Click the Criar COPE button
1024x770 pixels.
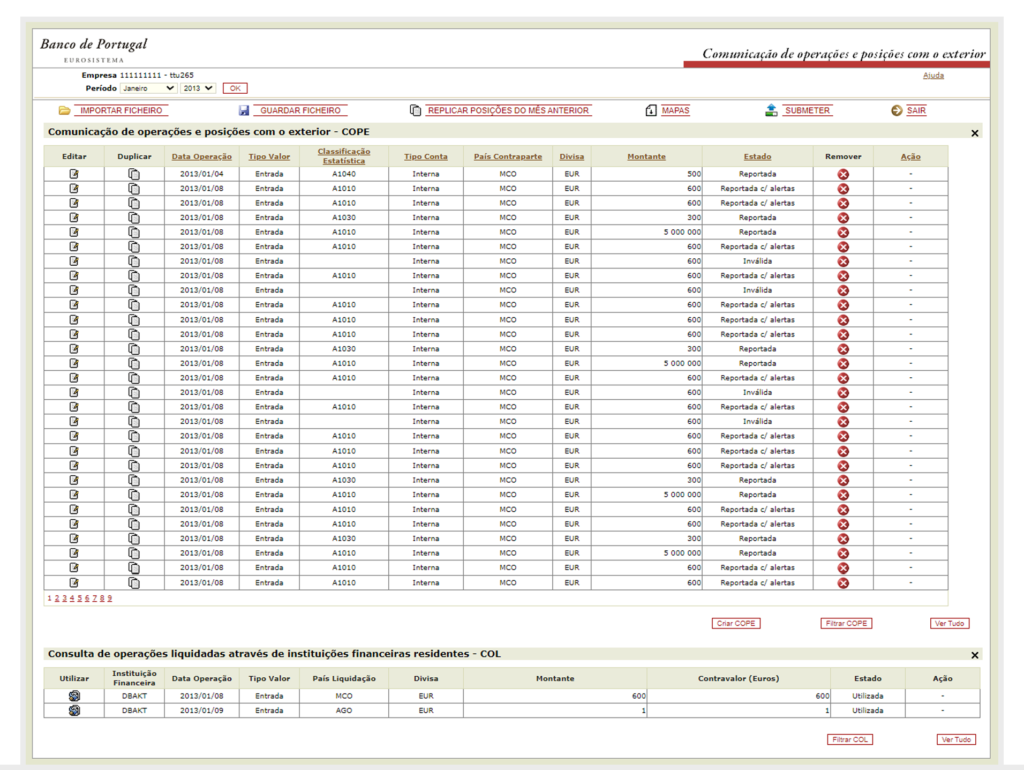point(736,624)
